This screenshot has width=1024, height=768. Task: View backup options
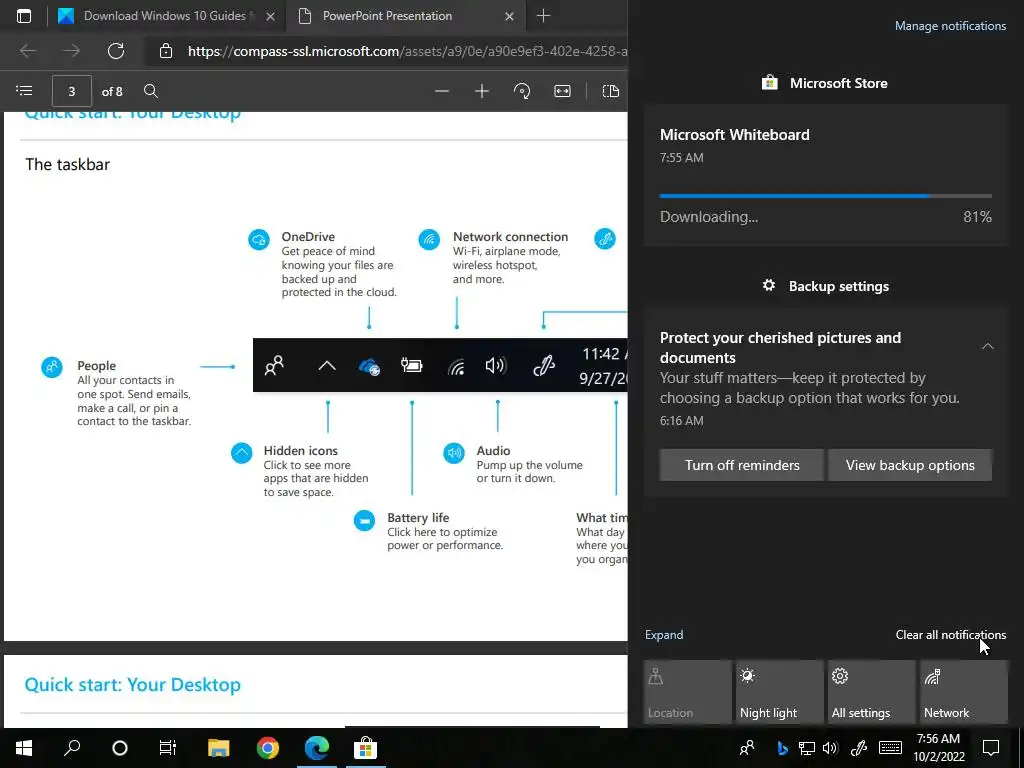tap(910, 465)
